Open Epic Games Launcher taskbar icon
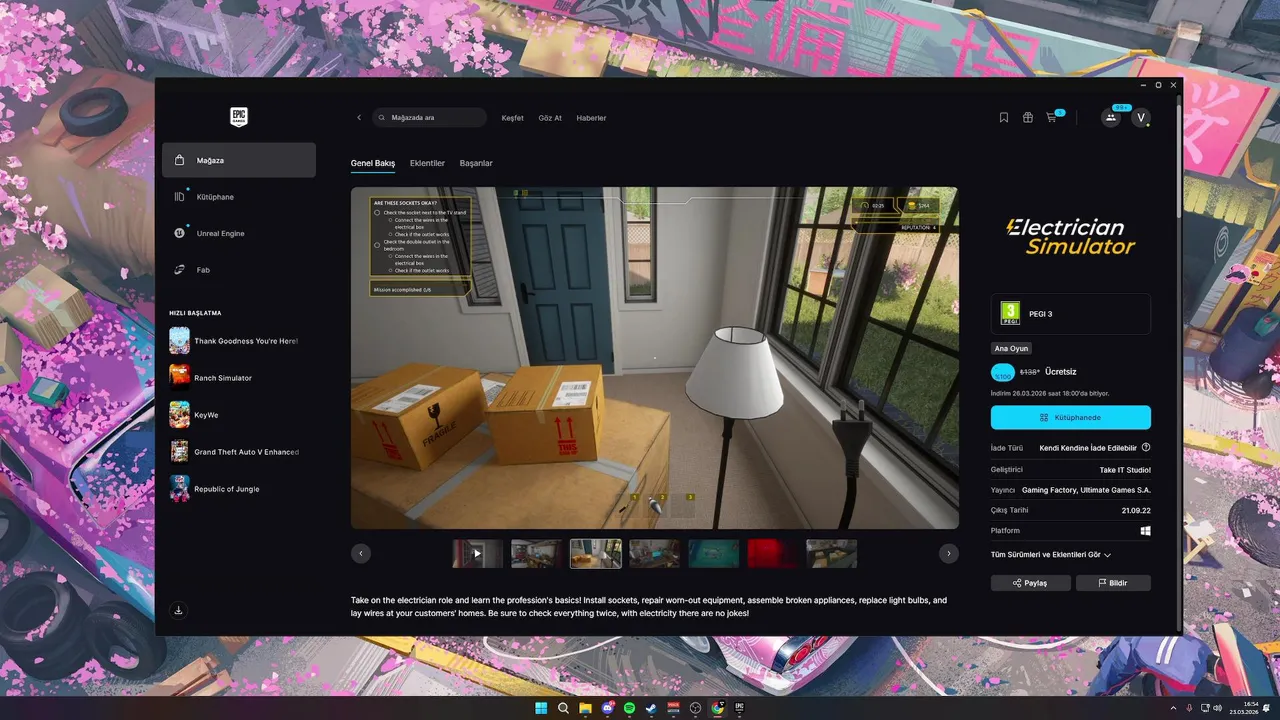The image size is (1280, 720). coord(740,708)
